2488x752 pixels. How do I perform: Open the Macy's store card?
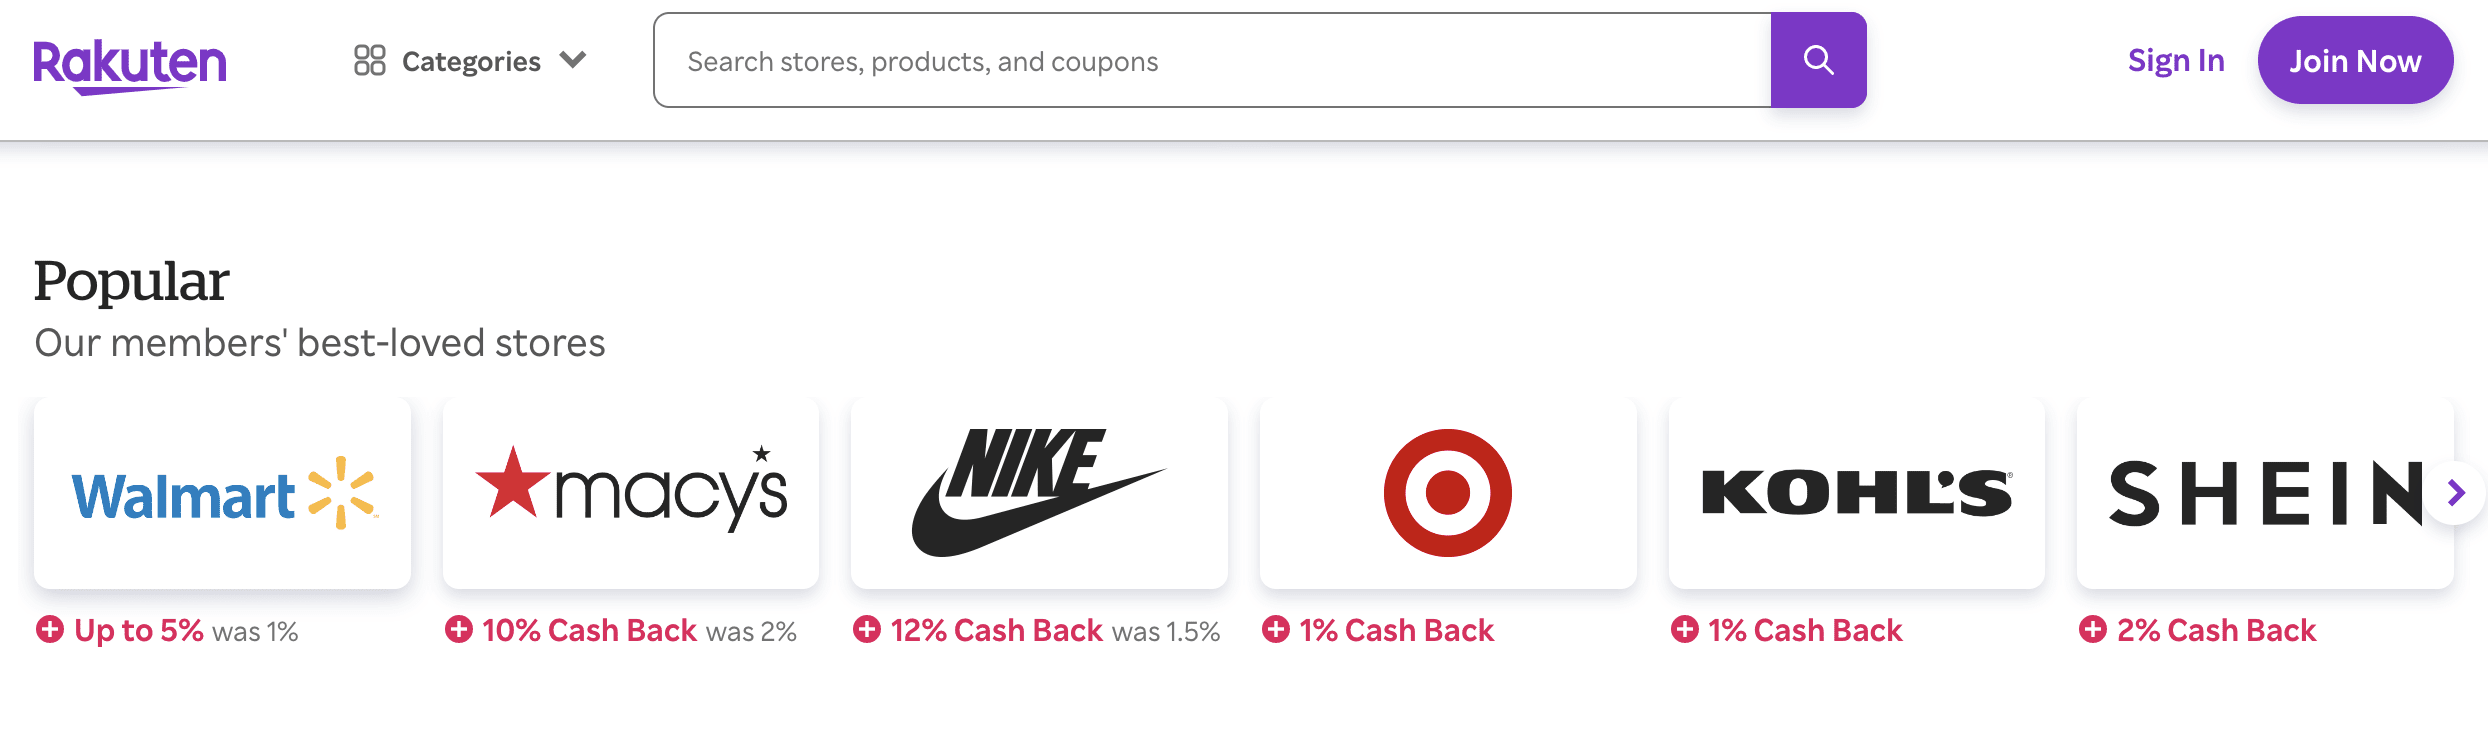tap(631, 493)
